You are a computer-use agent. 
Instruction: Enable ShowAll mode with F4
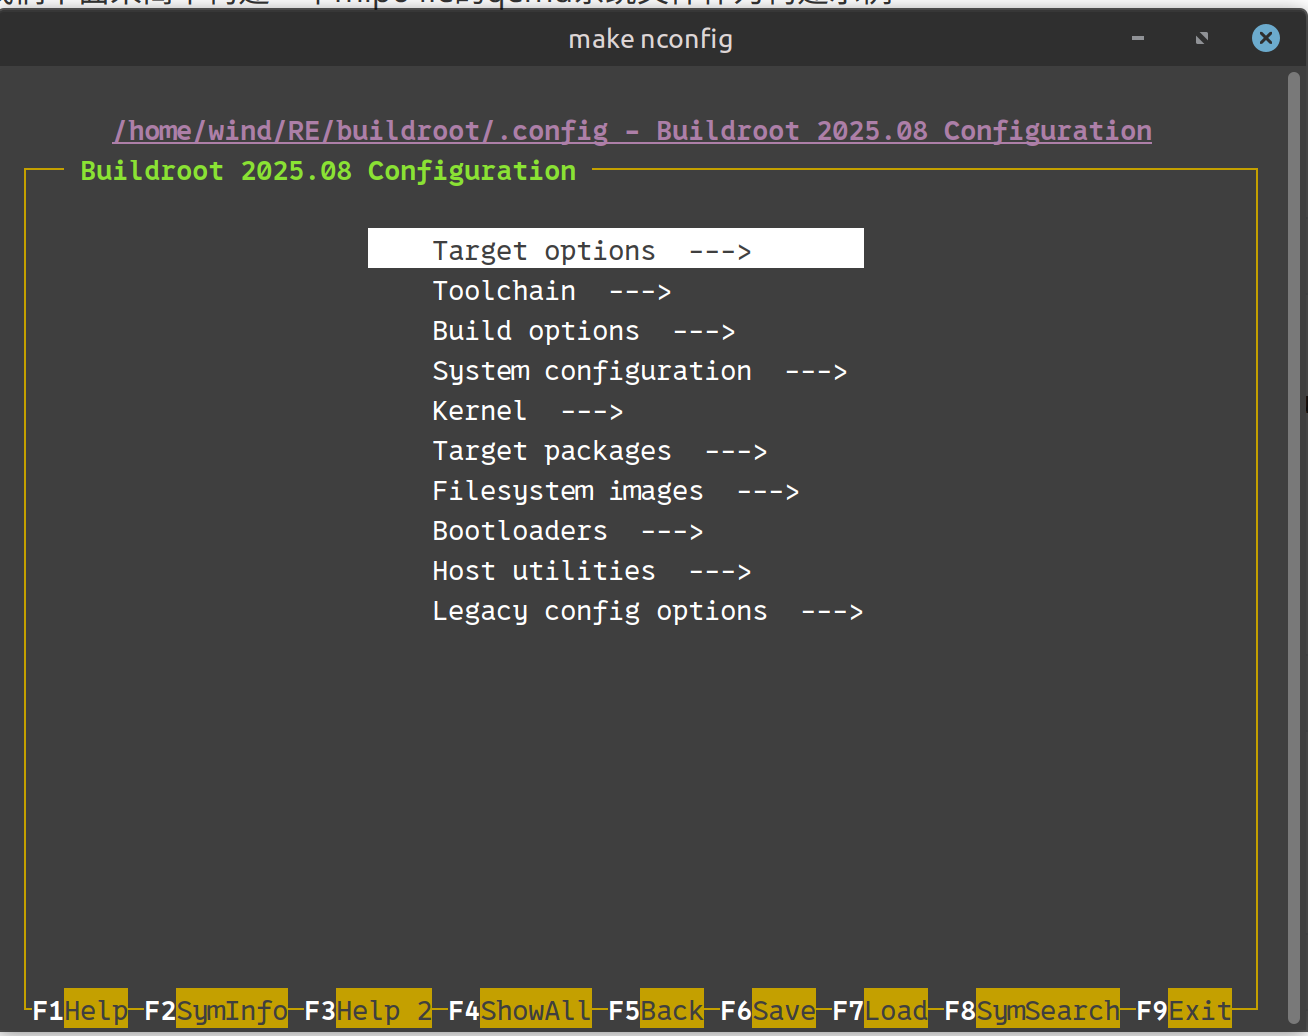535,1010
